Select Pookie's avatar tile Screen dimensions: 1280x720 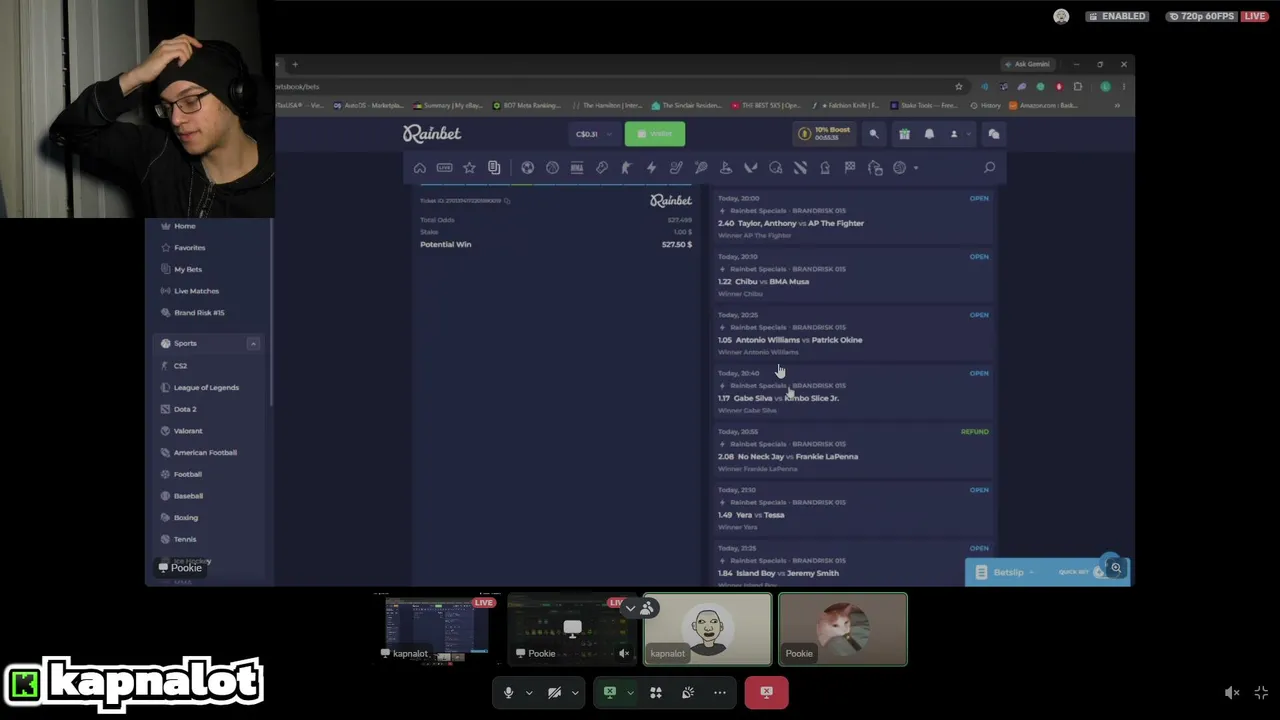[843, 629]
